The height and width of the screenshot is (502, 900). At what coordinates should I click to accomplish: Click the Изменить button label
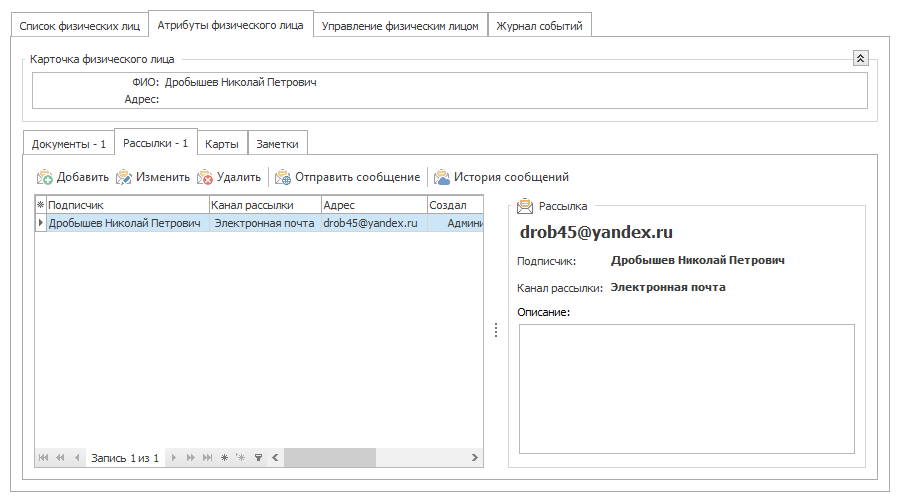tap(162, 177)
